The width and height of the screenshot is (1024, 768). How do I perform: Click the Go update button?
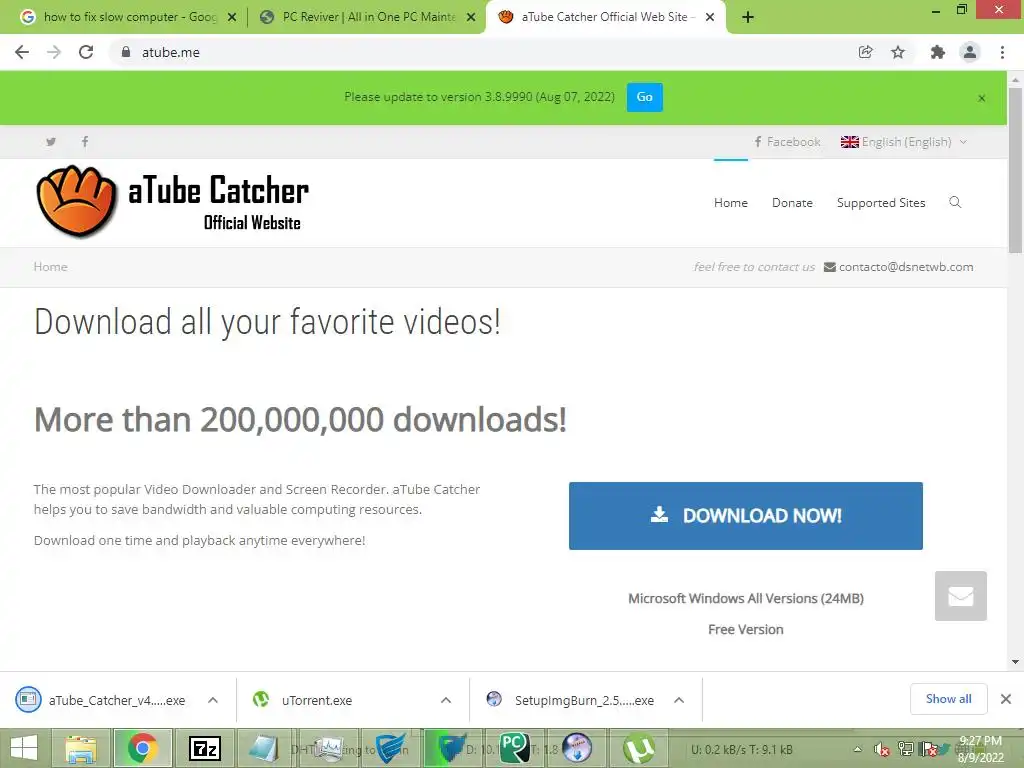[645, 97]
